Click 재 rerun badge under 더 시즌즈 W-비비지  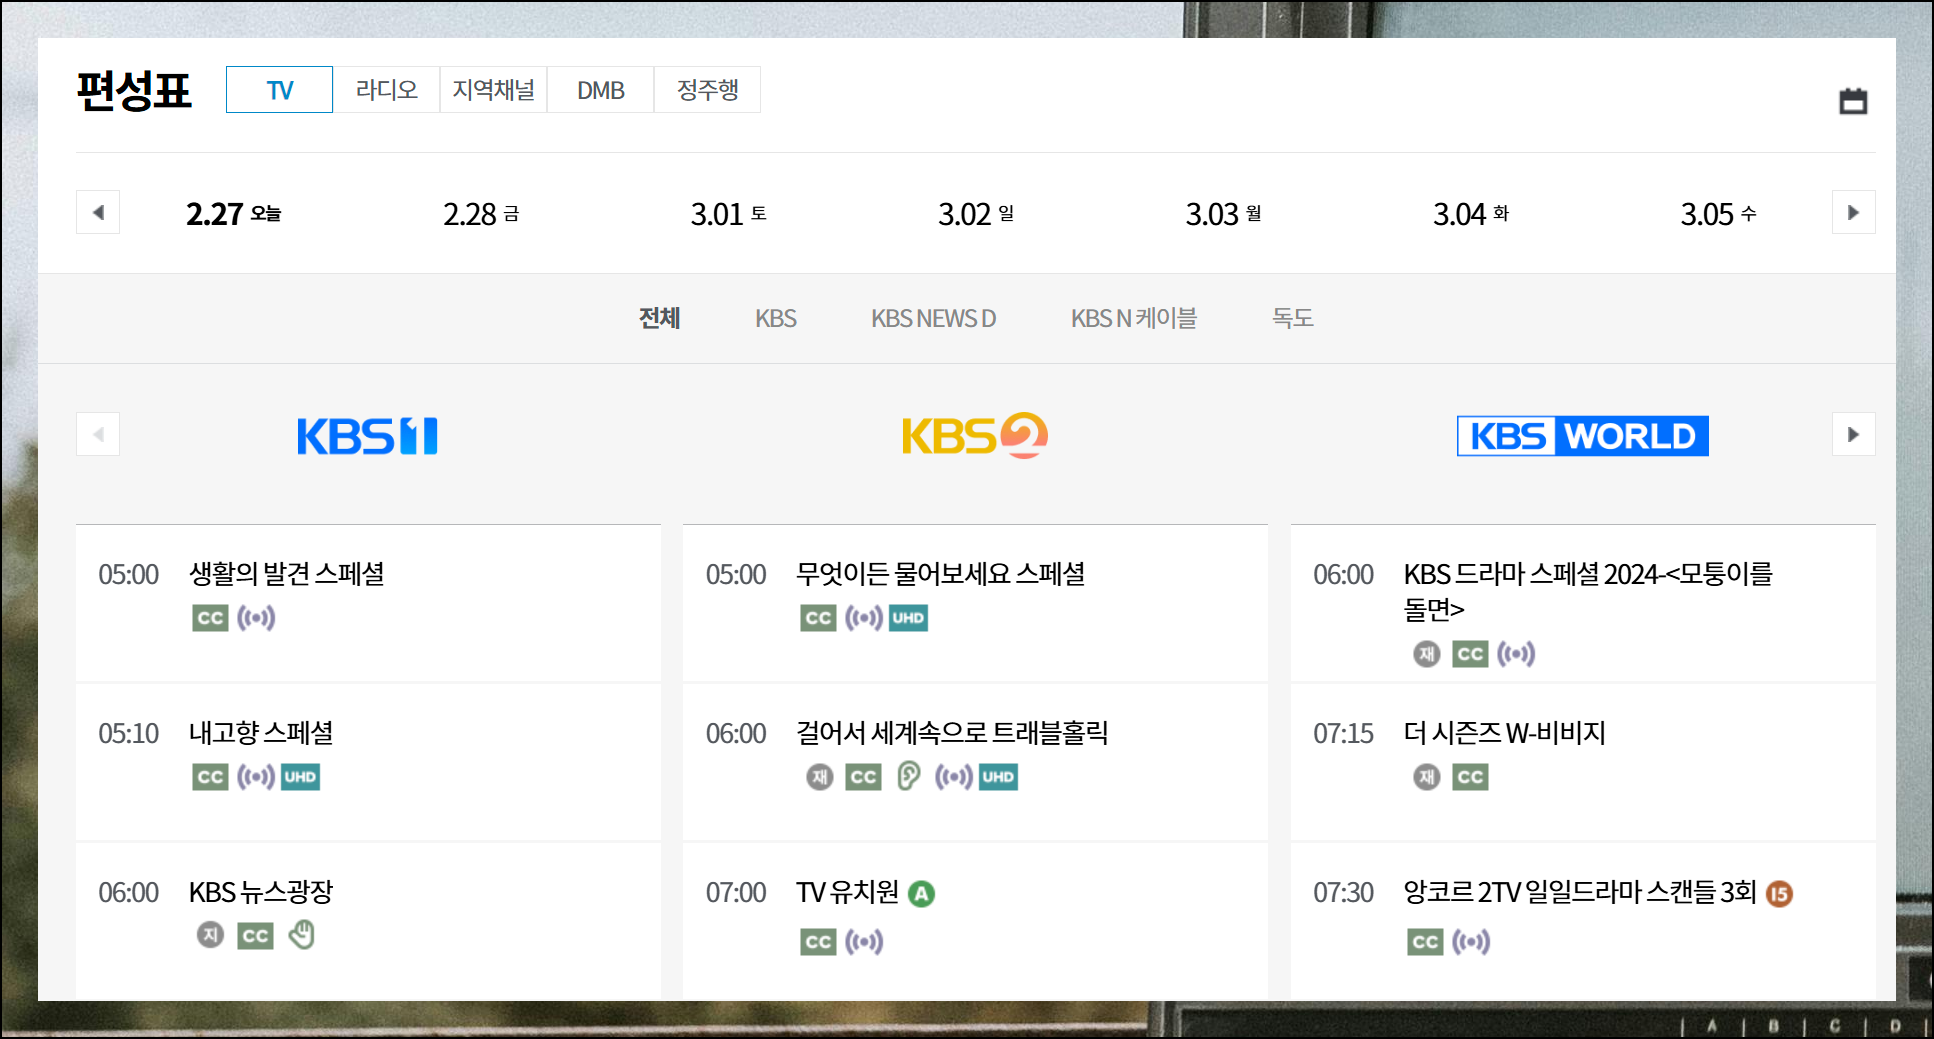(1427, 777)
